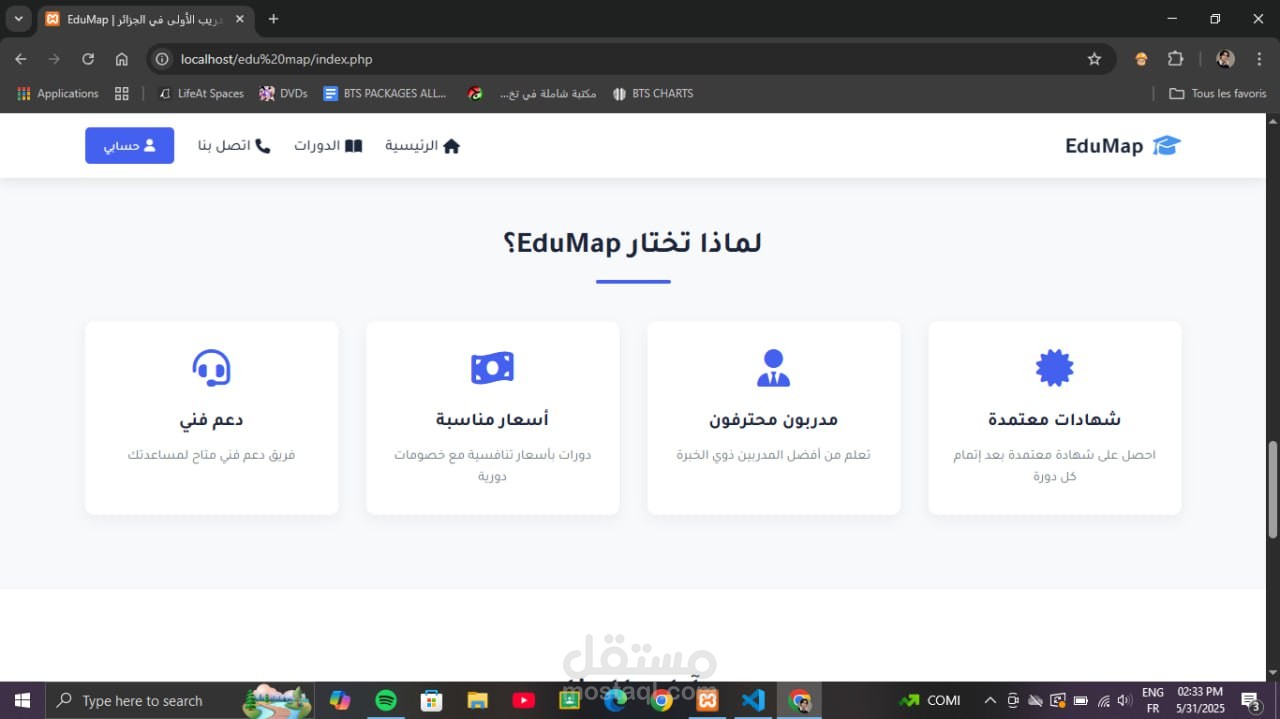Open the Windows Start menu
Viewport: 1280px width, 719px height.
[22, 700]
